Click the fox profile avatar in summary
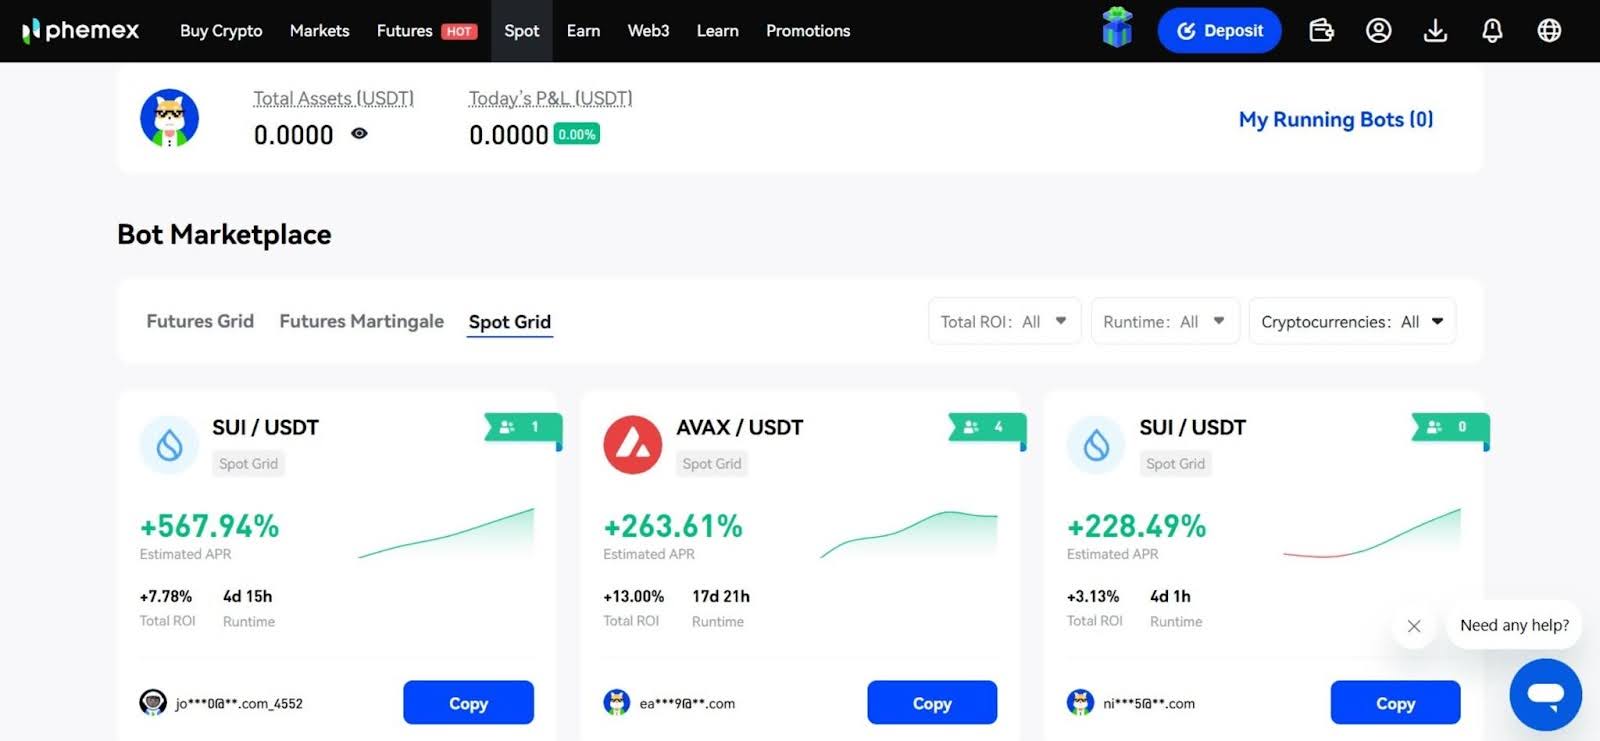The height and width of the screenshot is (741, 1600). point(169,118)
